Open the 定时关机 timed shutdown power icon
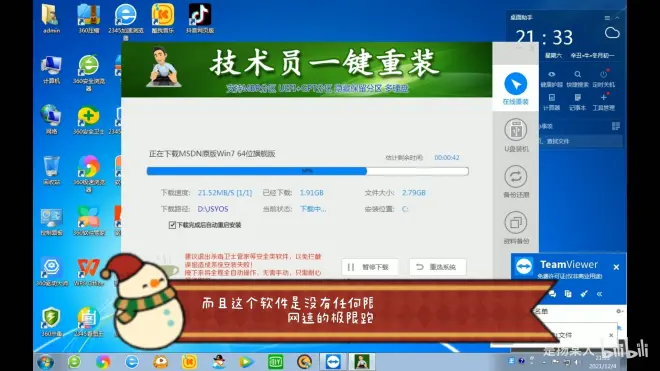Image resolution: width=660 pixels, height=371 pixels. [604, 75]
